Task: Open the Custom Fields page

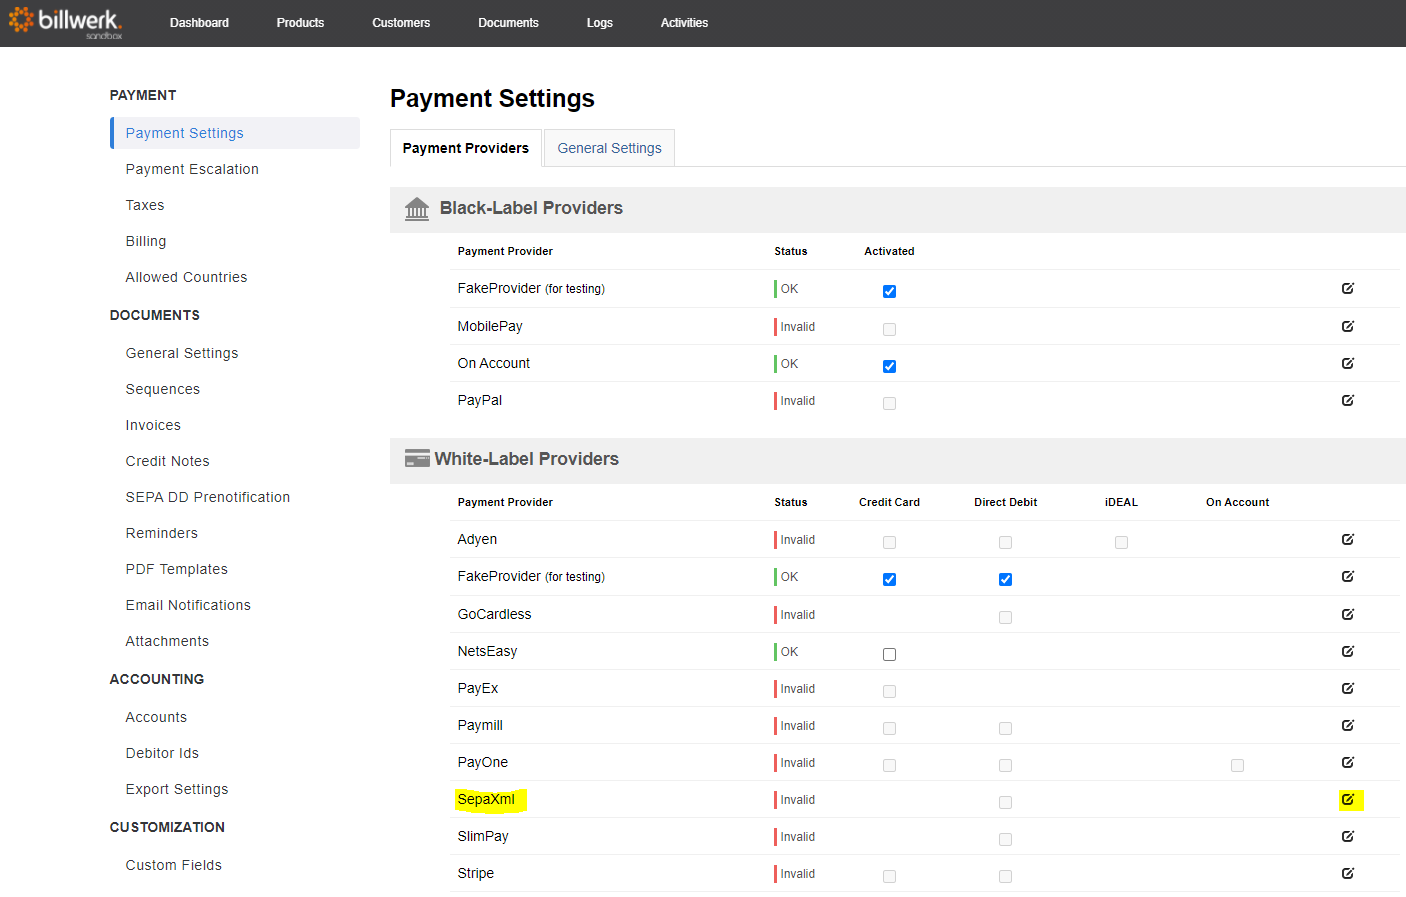Action: point(174,865)
